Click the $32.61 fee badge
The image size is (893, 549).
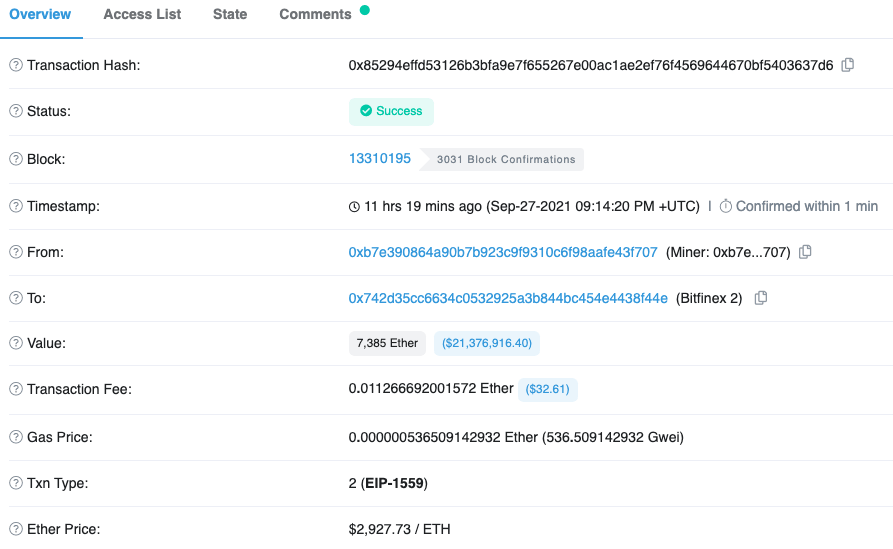click(547, 389)
